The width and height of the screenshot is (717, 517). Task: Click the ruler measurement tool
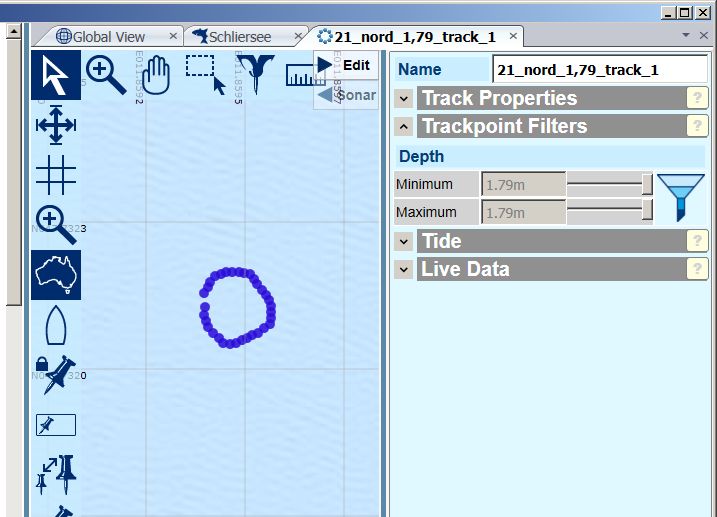pos(299,74)
